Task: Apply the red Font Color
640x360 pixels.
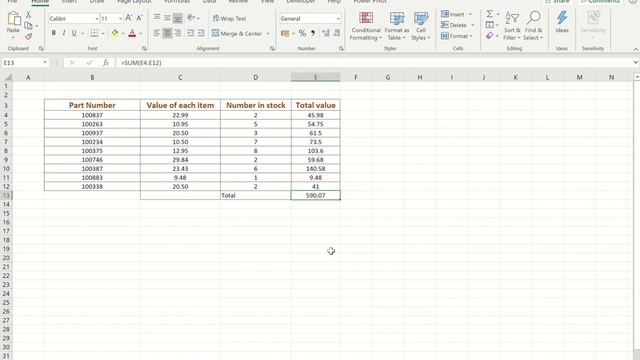Action: (x=132, y=33)
